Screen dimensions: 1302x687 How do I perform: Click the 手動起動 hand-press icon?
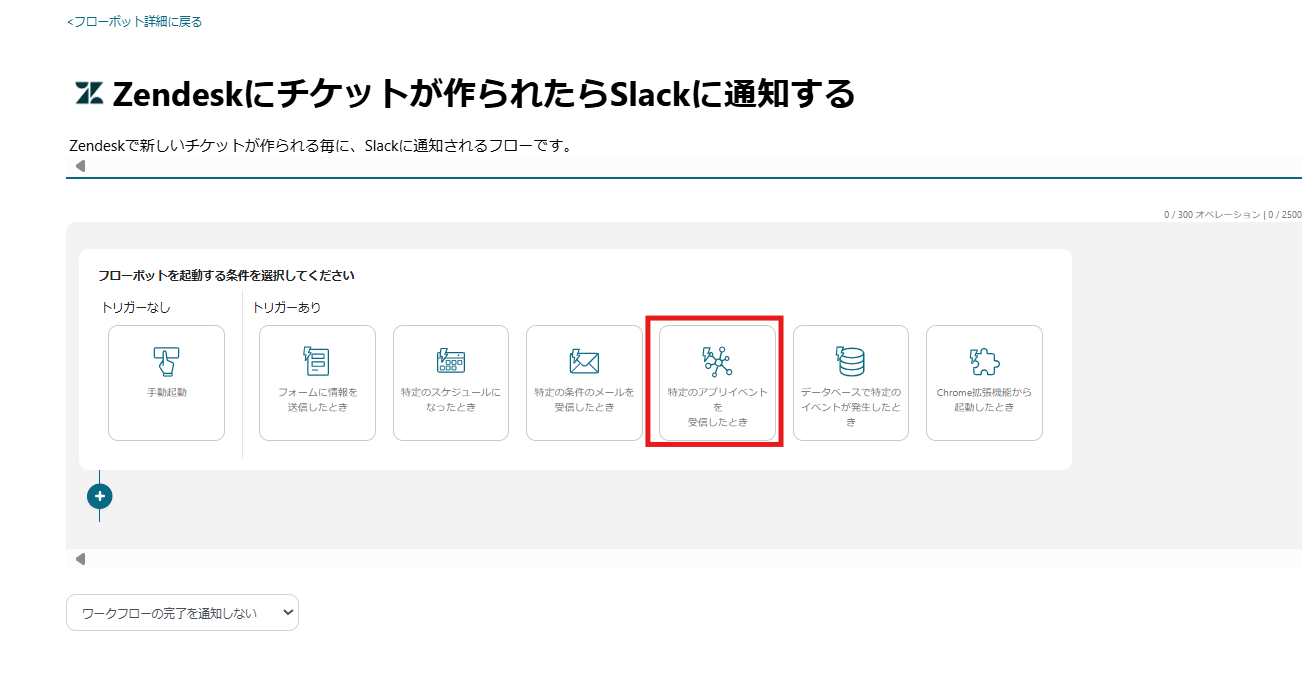click(166, 361)
